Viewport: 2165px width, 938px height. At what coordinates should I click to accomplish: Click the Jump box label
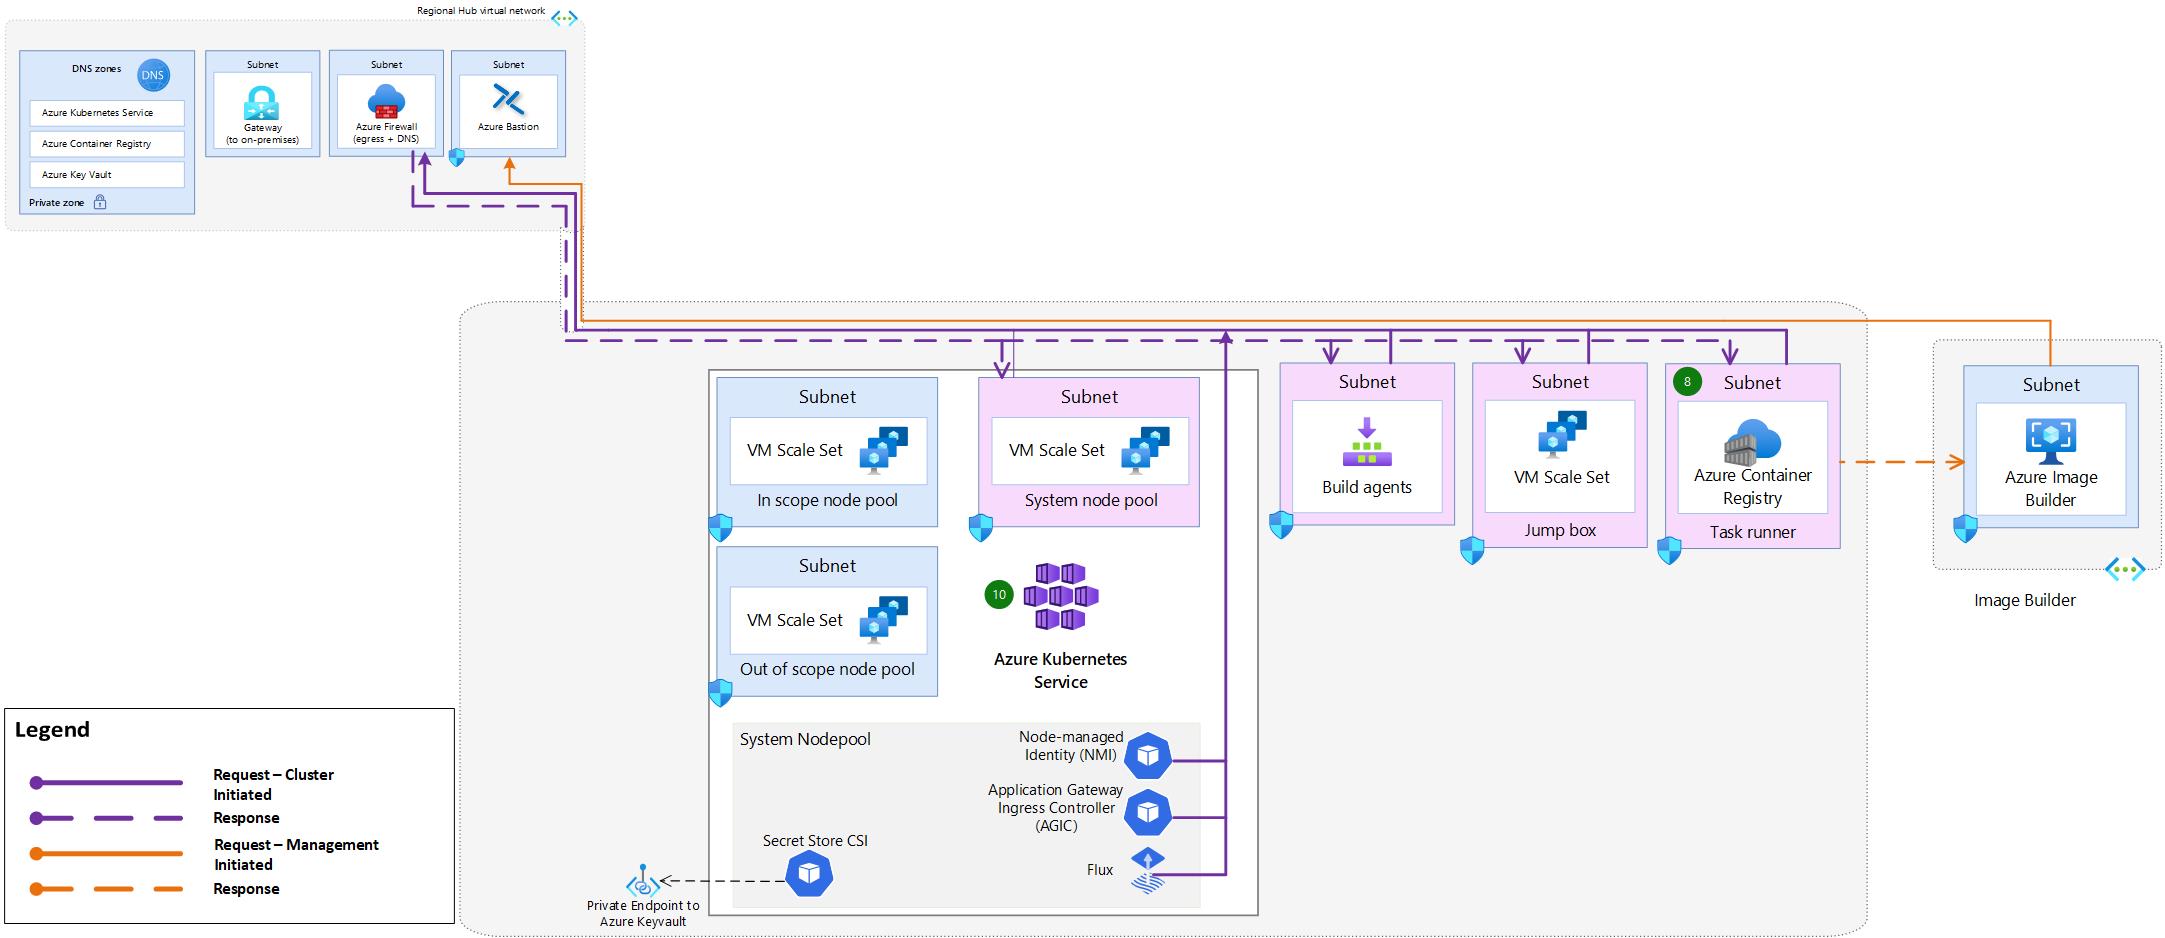pos(1560,530)
